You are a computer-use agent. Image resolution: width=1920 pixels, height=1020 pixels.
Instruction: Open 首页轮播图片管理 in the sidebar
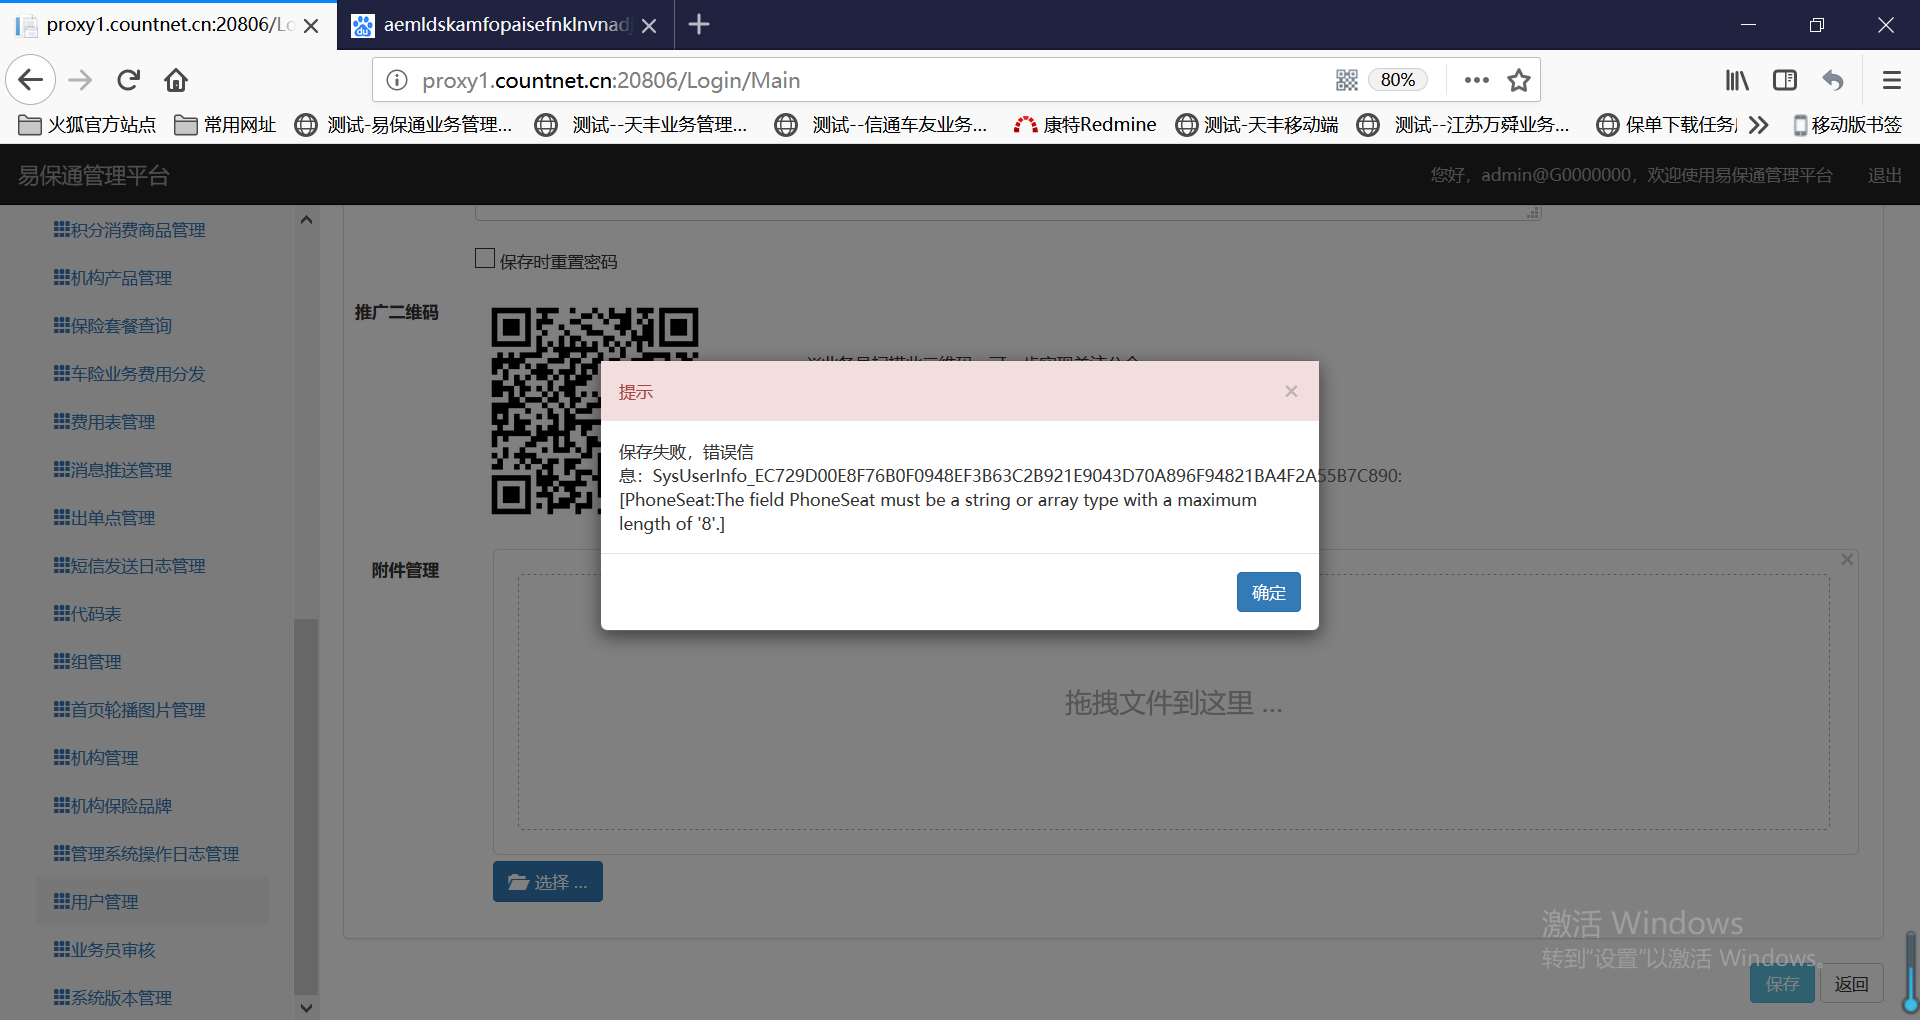(x=130, y=710)
